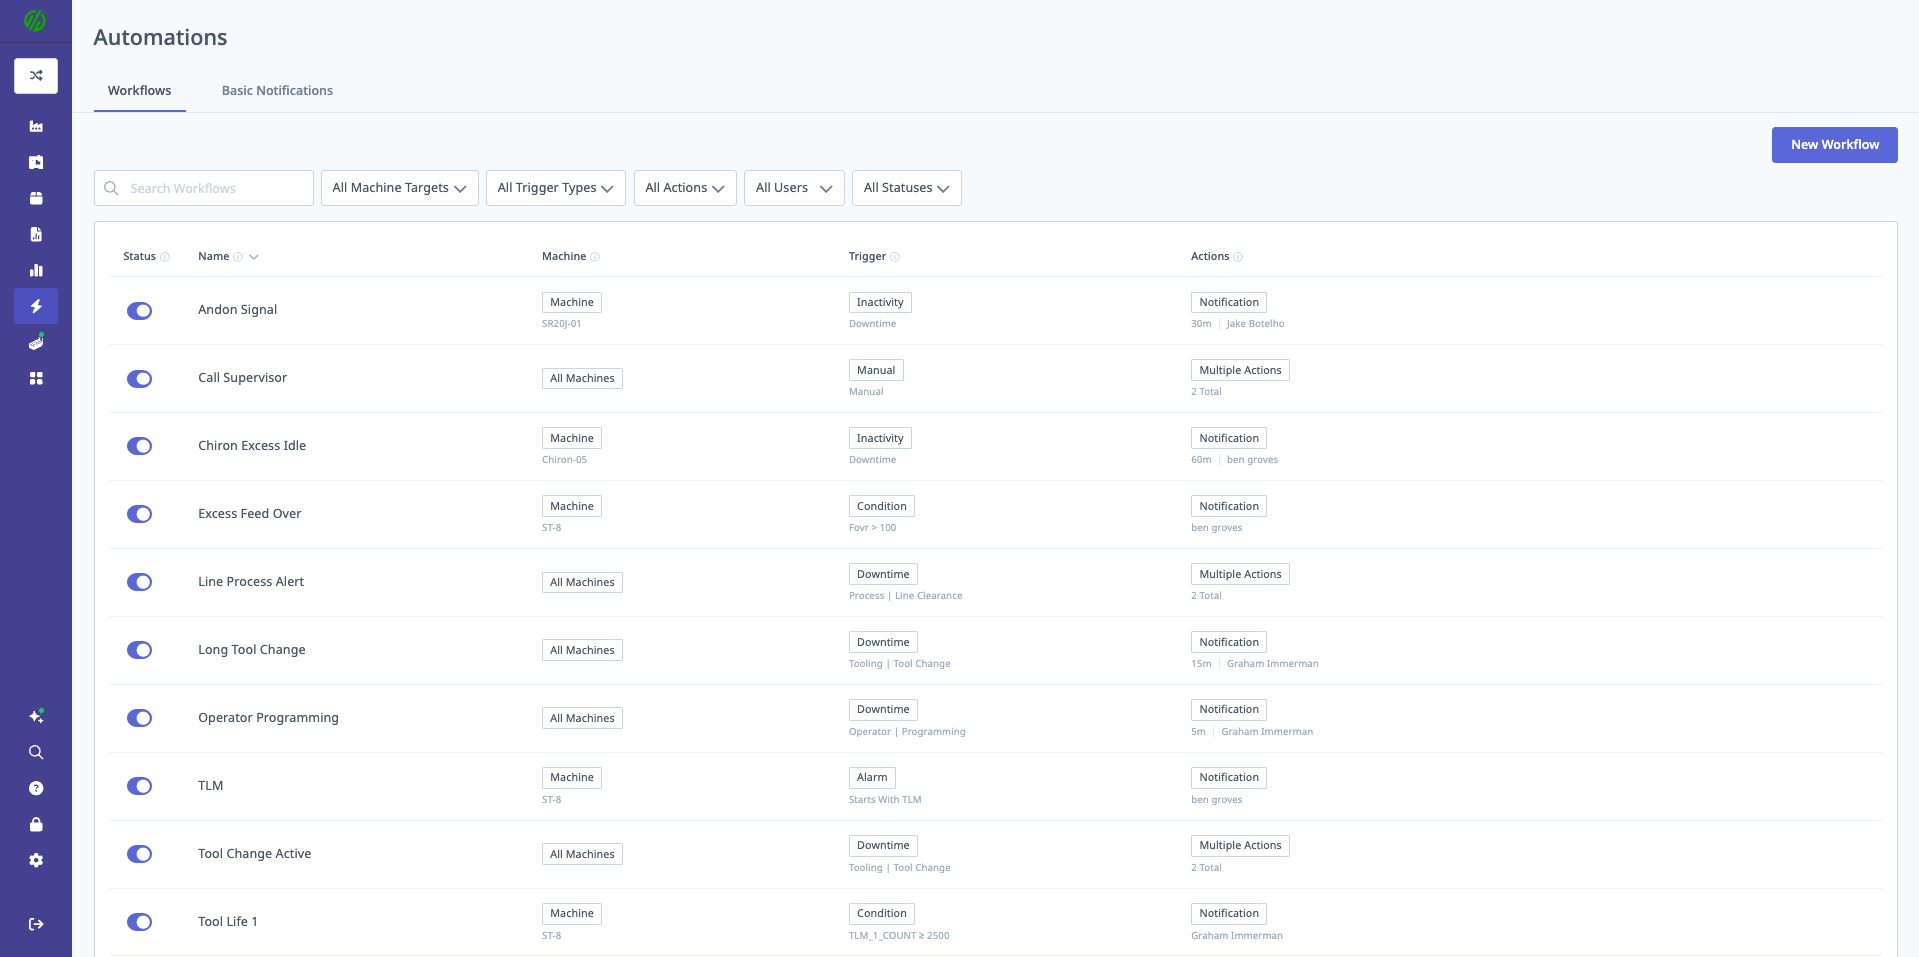
Task: Open the All Machine Targets dropdown
Action: [399, 187]
